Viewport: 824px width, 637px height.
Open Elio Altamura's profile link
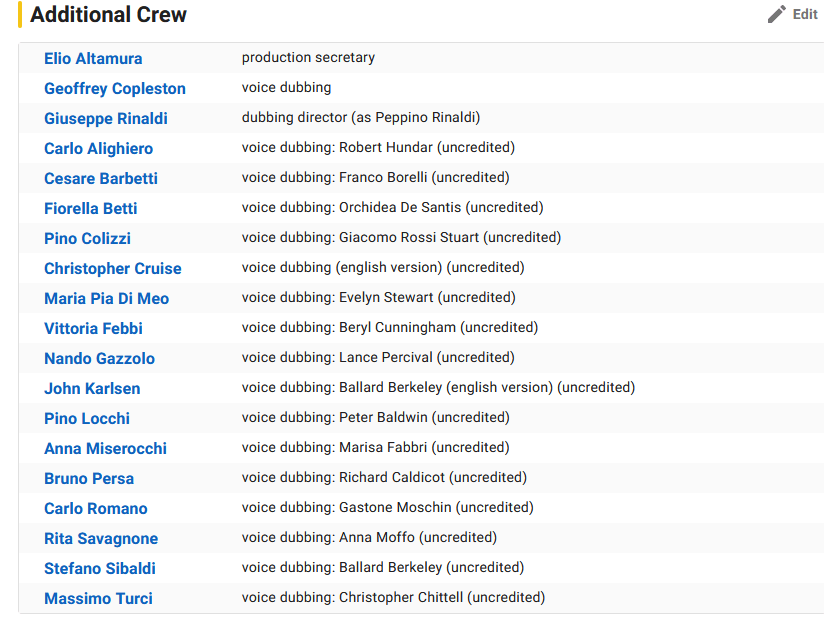pos(93,58)
